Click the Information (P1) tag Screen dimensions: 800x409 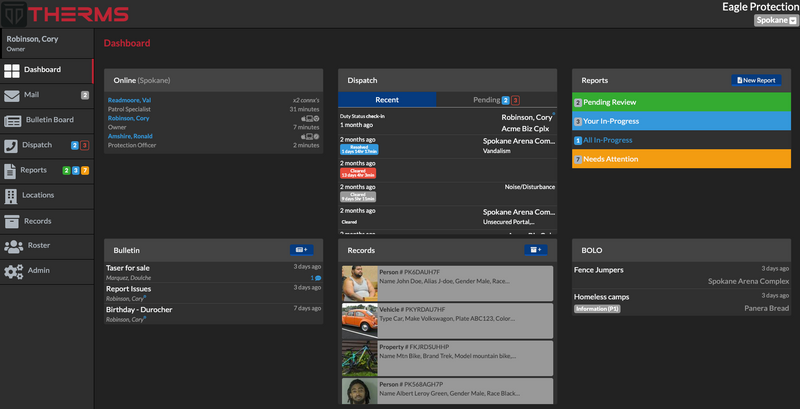597,309
